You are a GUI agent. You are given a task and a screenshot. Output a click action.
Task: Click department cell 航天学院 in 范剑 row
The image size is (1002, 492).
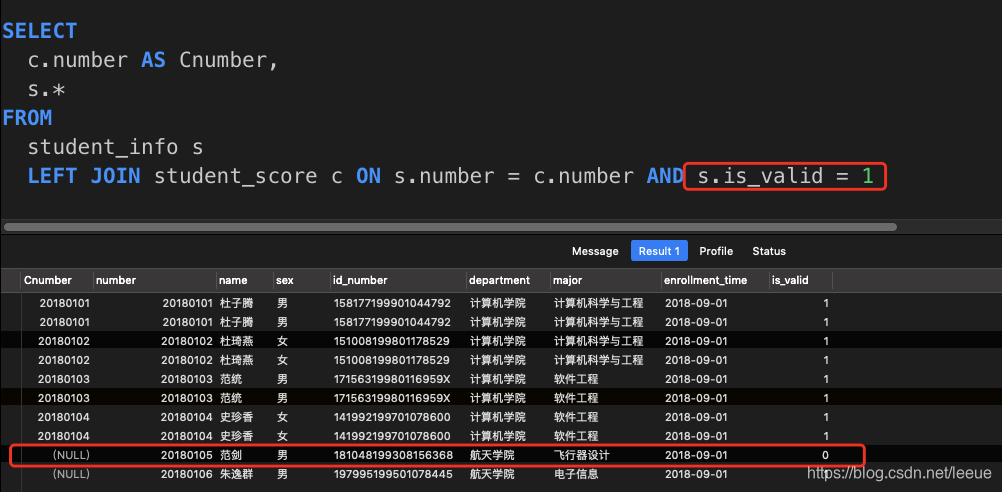[x=492, y=456]
